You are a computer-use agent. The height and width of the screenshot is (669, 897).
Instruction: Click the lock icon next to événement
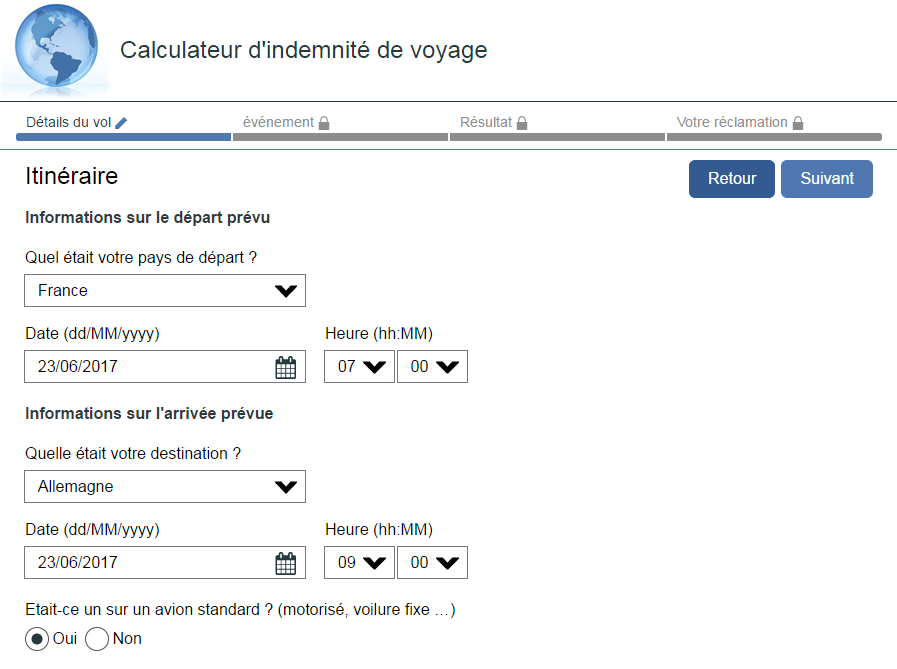(x=324, y=123)
